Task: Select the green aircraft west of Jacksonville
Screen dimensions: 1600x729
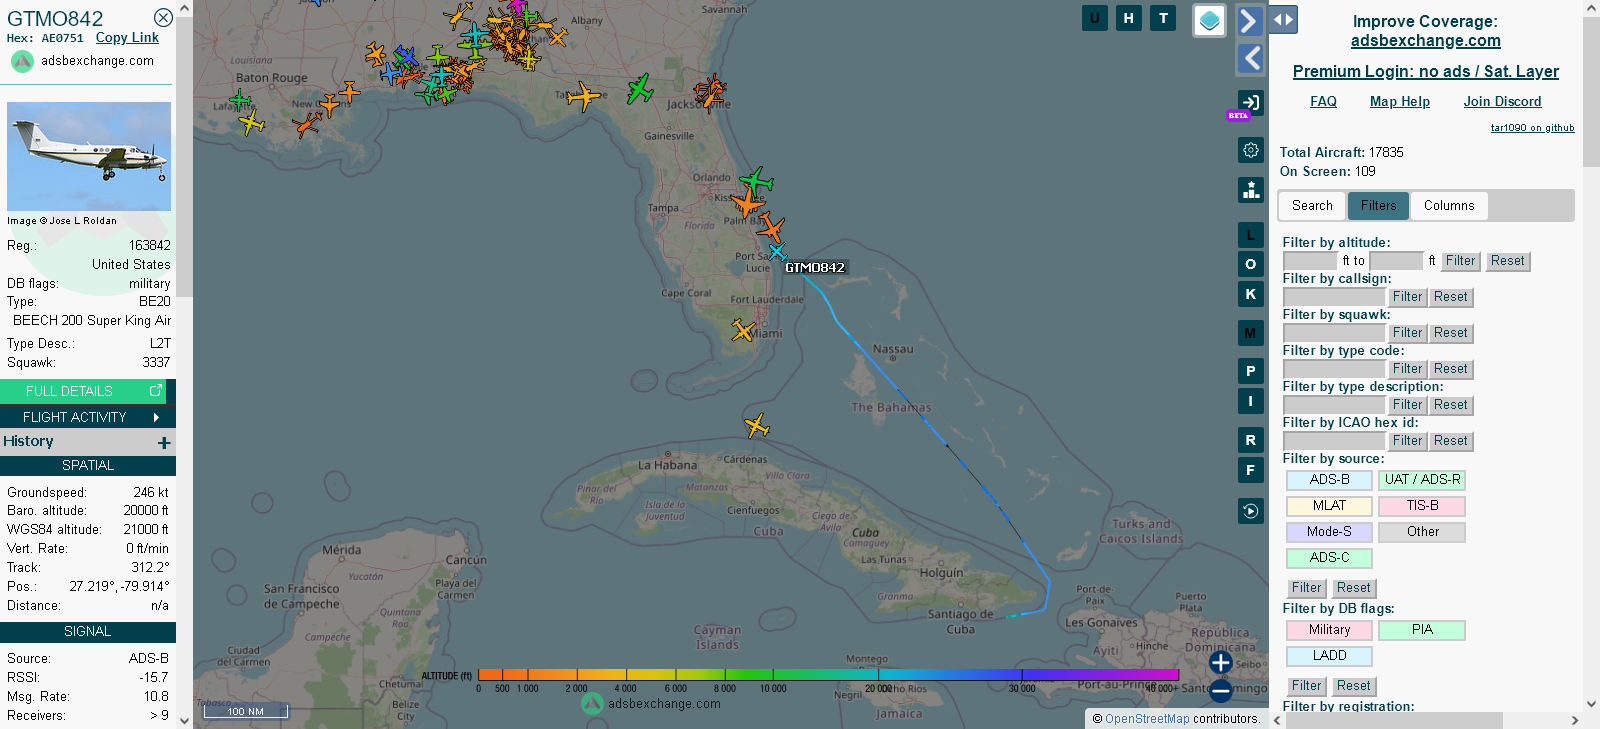Action: pos(640,89)
